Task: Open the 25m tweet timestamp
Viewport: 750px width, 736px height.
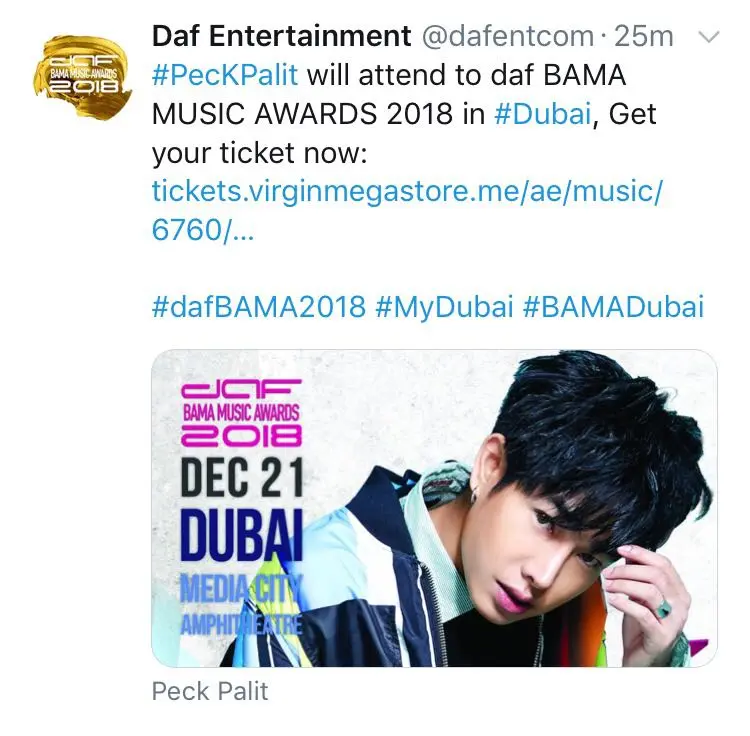Action: (x=643, y=36)
